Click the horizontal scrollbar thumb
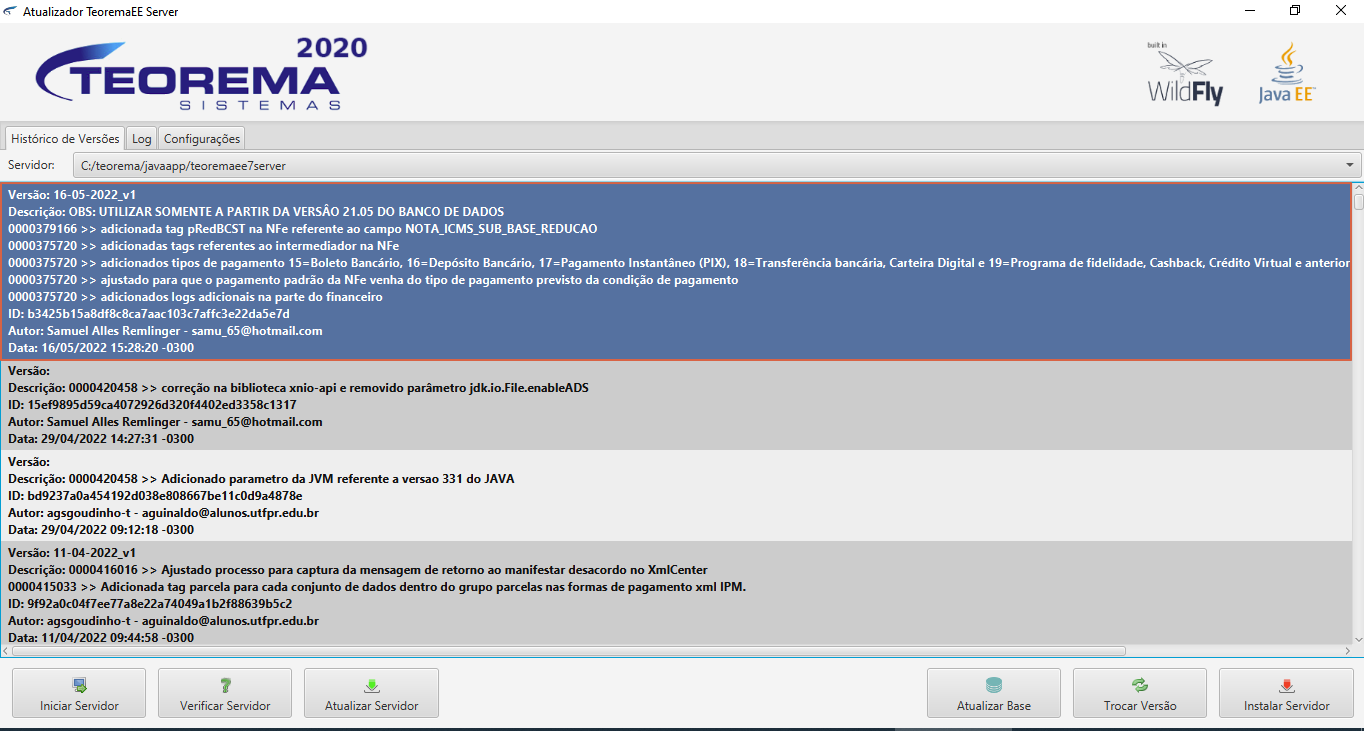 569,651
